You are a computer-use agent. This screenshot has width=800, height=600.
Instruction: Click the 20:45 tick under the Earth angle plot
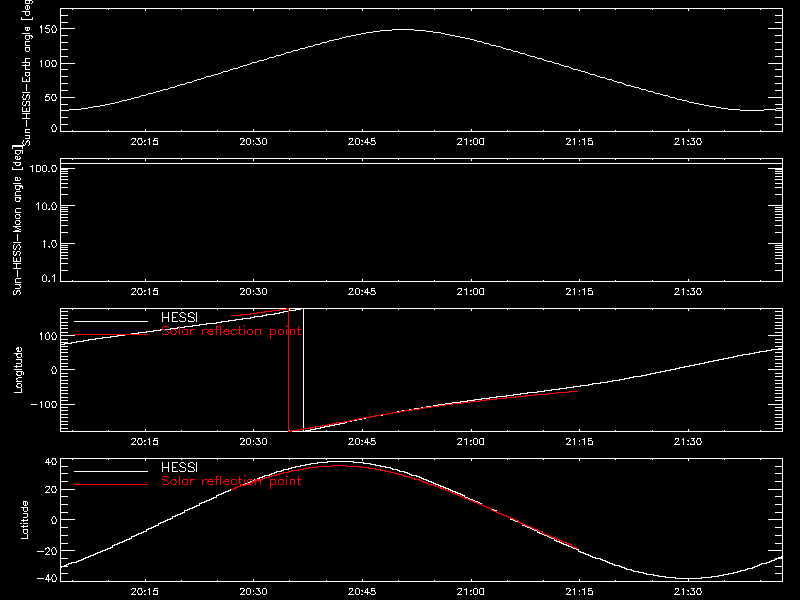click(362, 141)
